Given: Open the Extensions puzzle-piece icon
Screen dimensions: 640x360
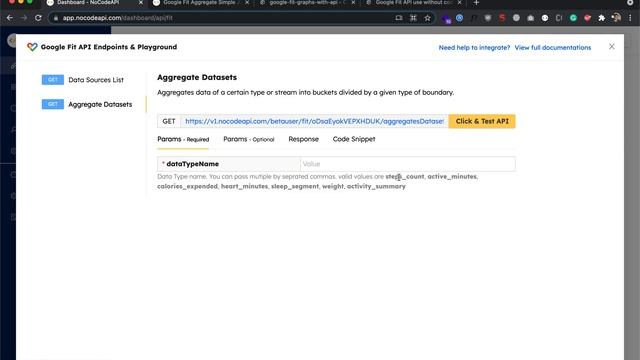Looking at the screenshot, I should click(602, 18).
